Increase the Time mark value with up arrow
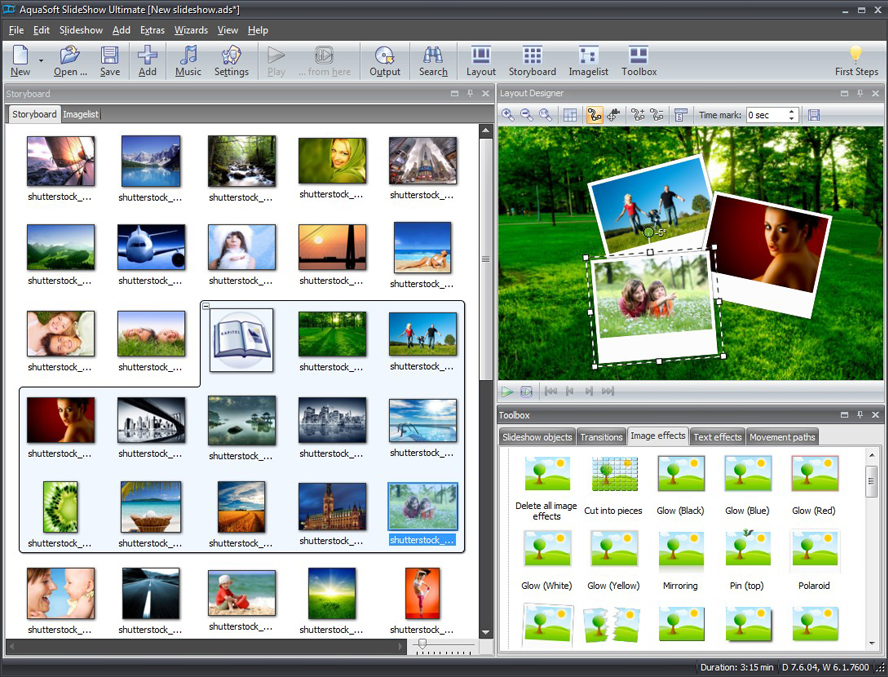Image resolution: width=888 pixels, height=677 pixels. (792, 111)
